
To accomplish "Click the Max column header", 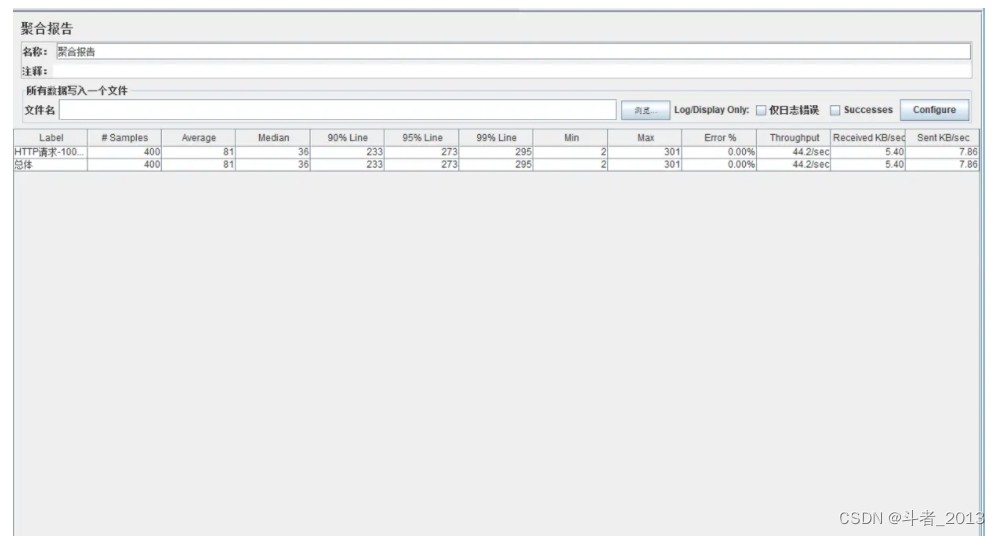I will 645,138.
